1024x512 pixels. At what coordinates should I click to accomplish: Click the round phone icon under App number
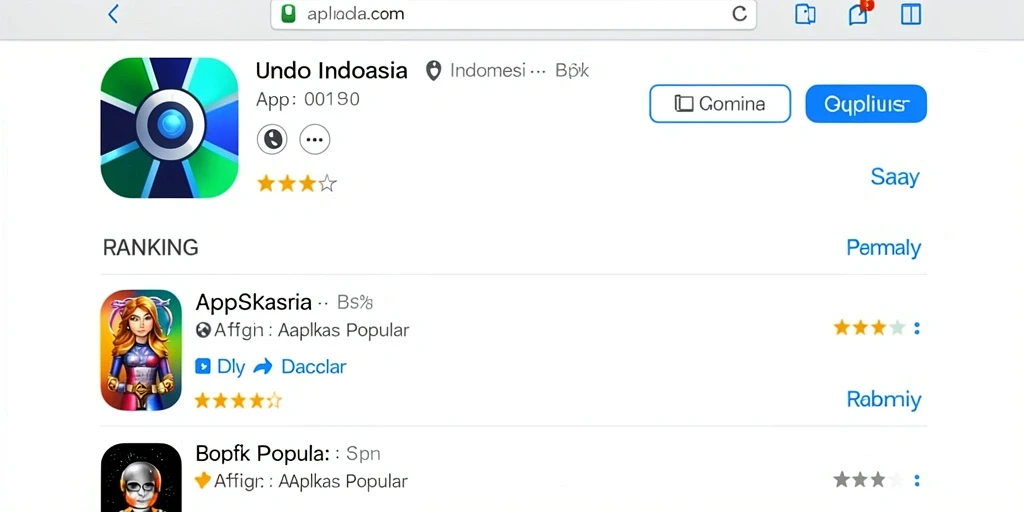click(272, 139)
